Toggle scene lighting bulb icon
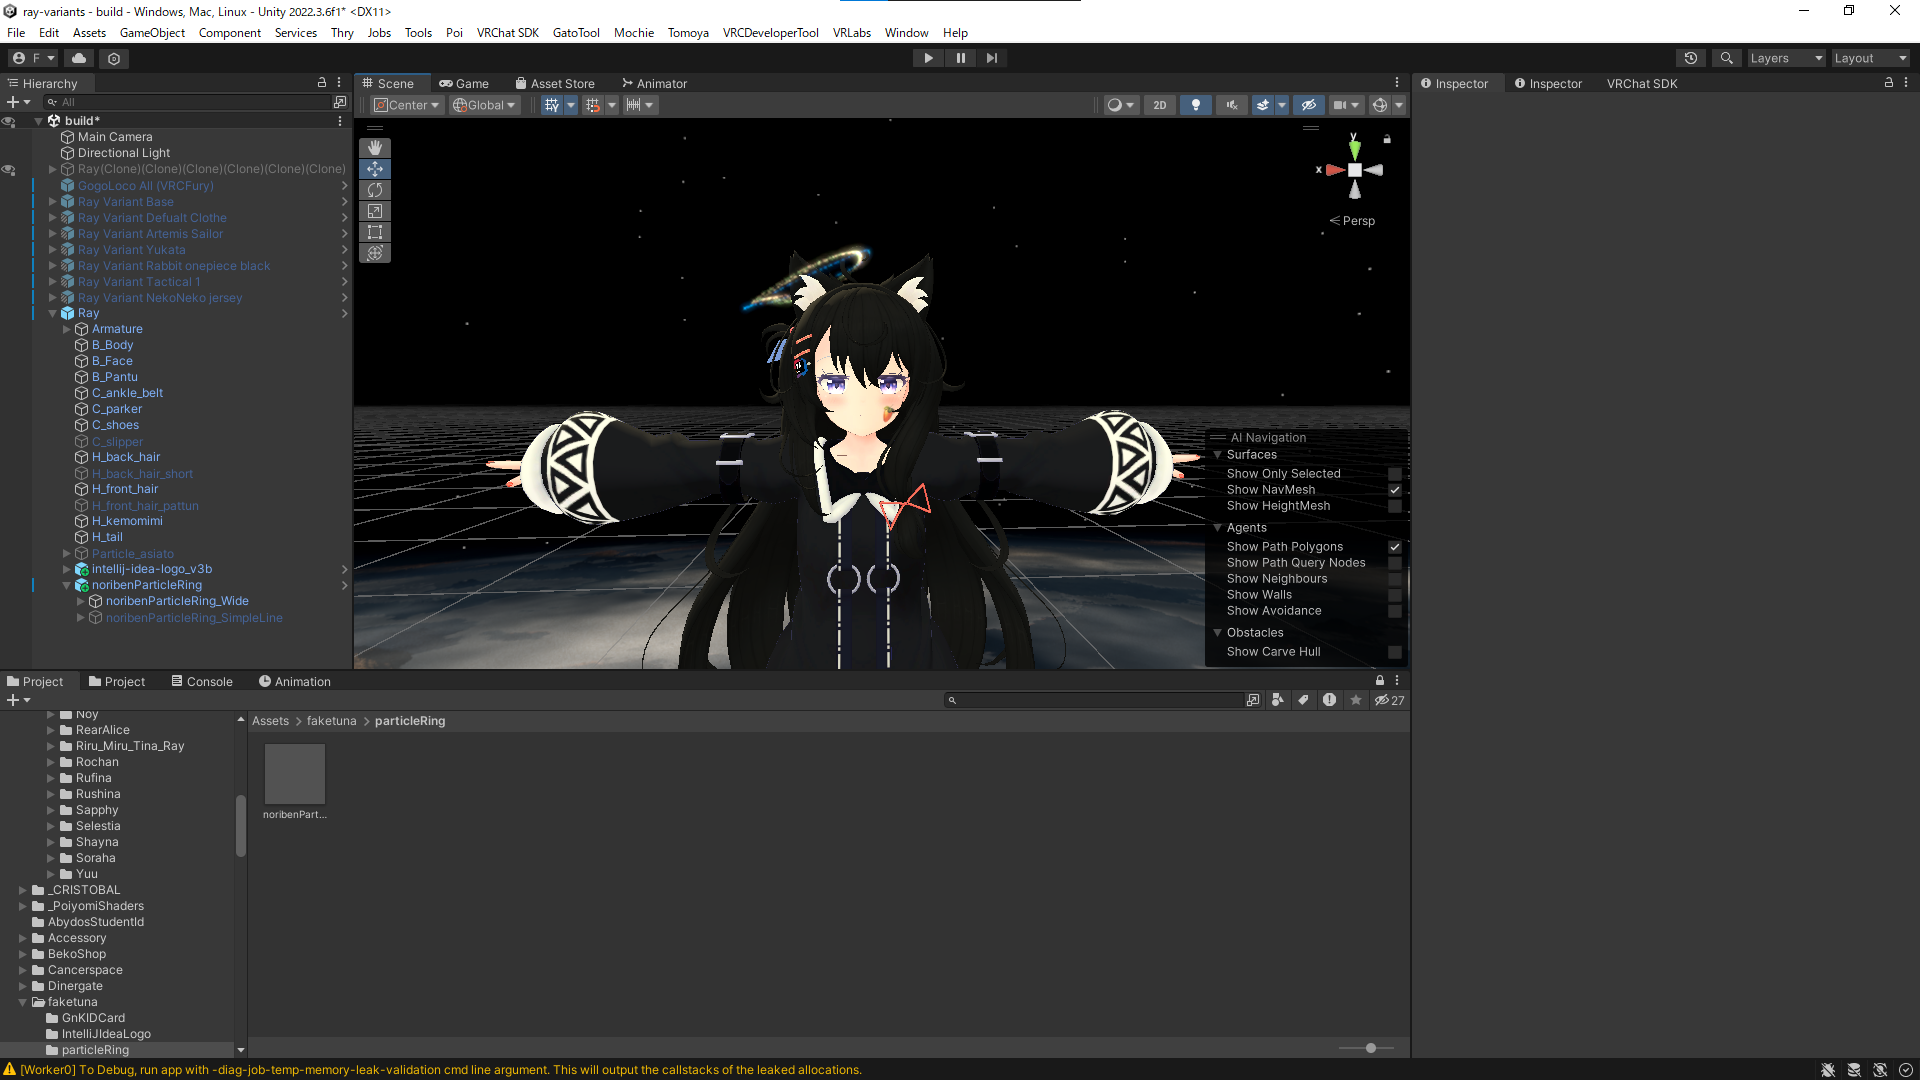Screen dimensions: 1920x1080 pyautogui.click(x=1196, y=105)
